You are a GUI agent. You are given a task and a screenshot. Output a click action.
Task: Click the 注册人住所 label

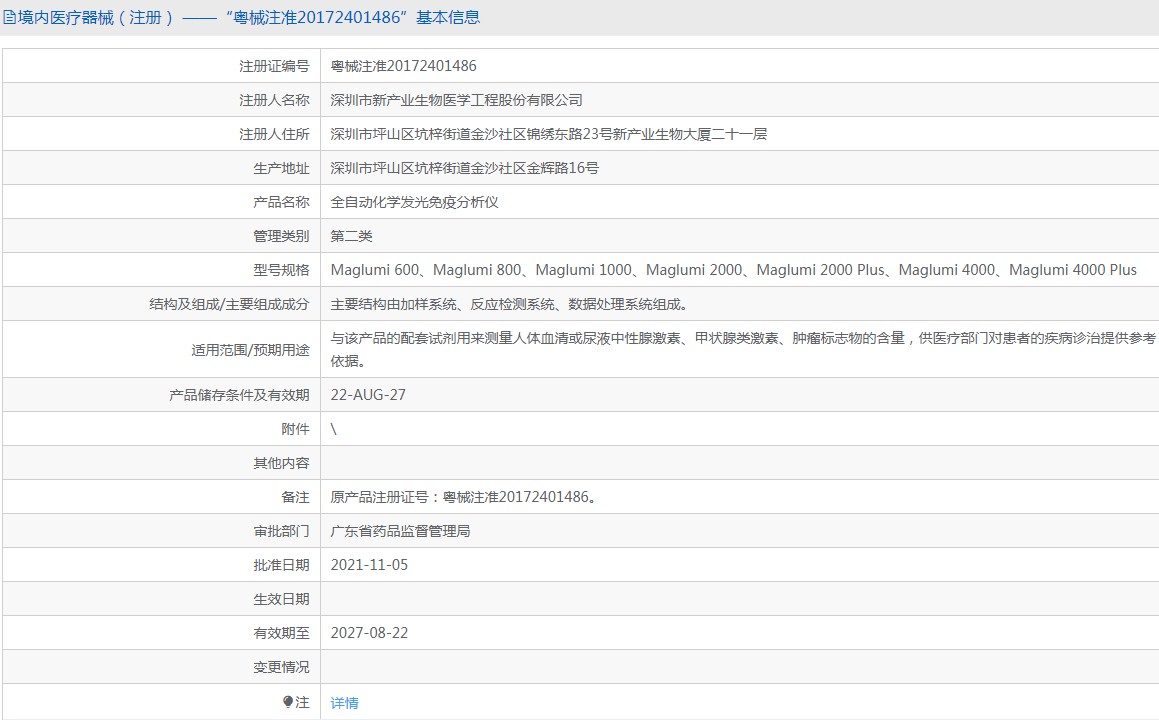273,134
